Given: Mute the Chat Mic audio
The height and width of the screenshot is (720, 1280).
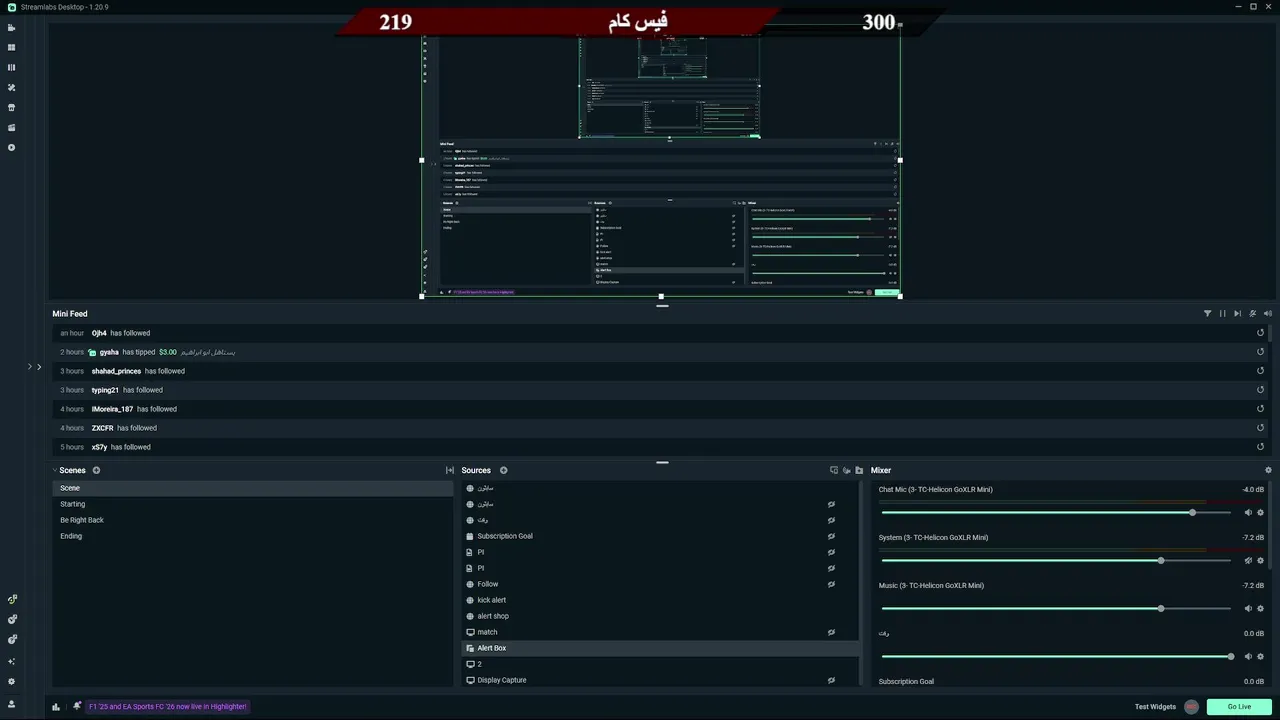Looking at the screenshot, I should point(1248,513).
